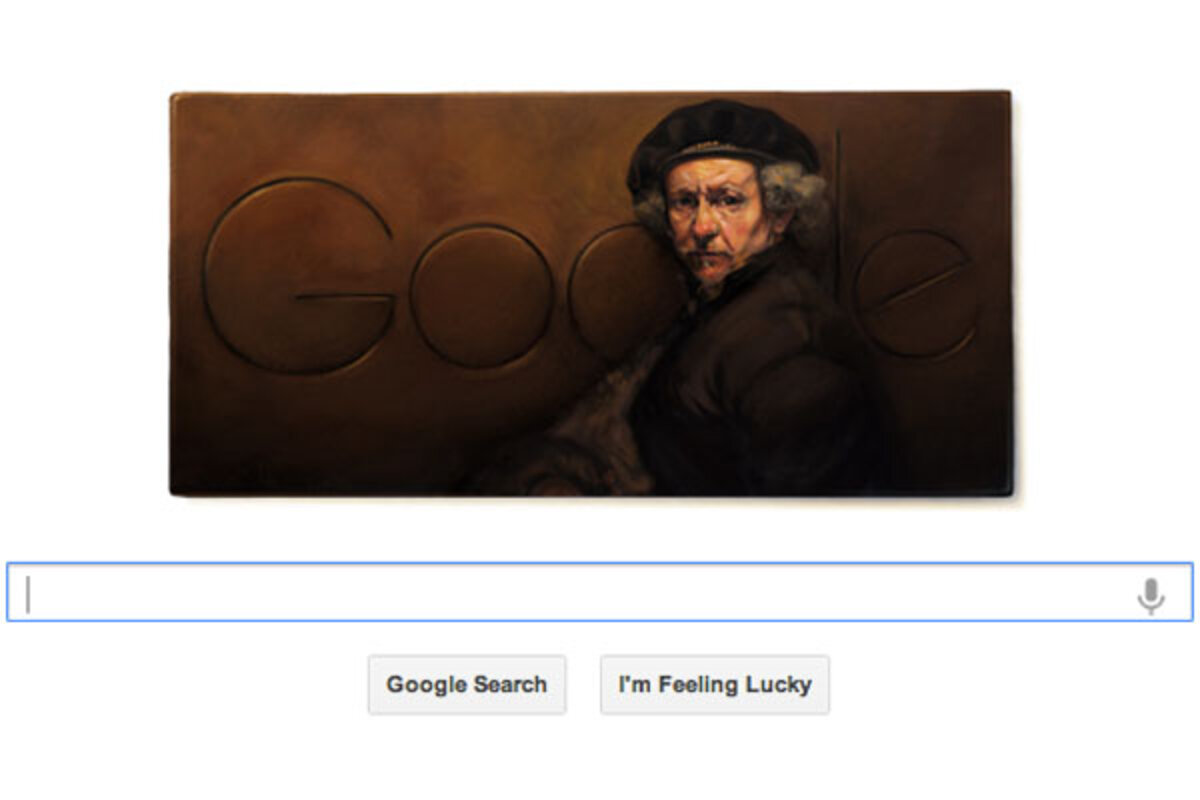Viewport: 1200px width, 800px height.
Task: Click the blinking cursor in the search box
Action: [x=28, y=594]
